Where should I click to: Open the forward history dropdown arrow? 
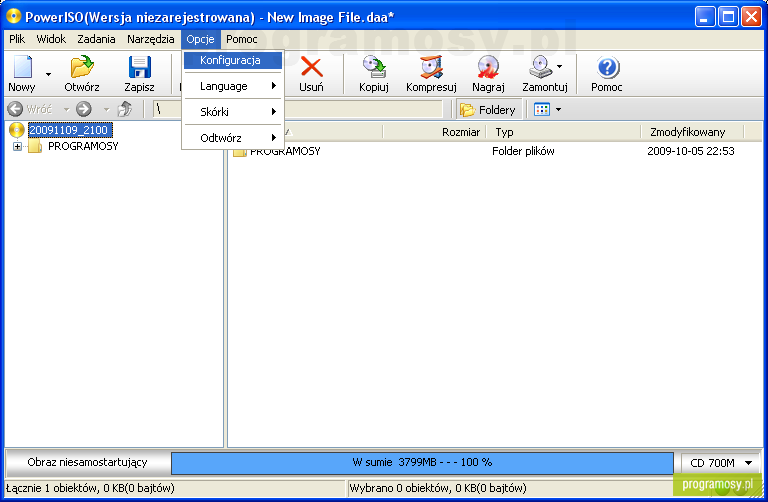[106, 109]
